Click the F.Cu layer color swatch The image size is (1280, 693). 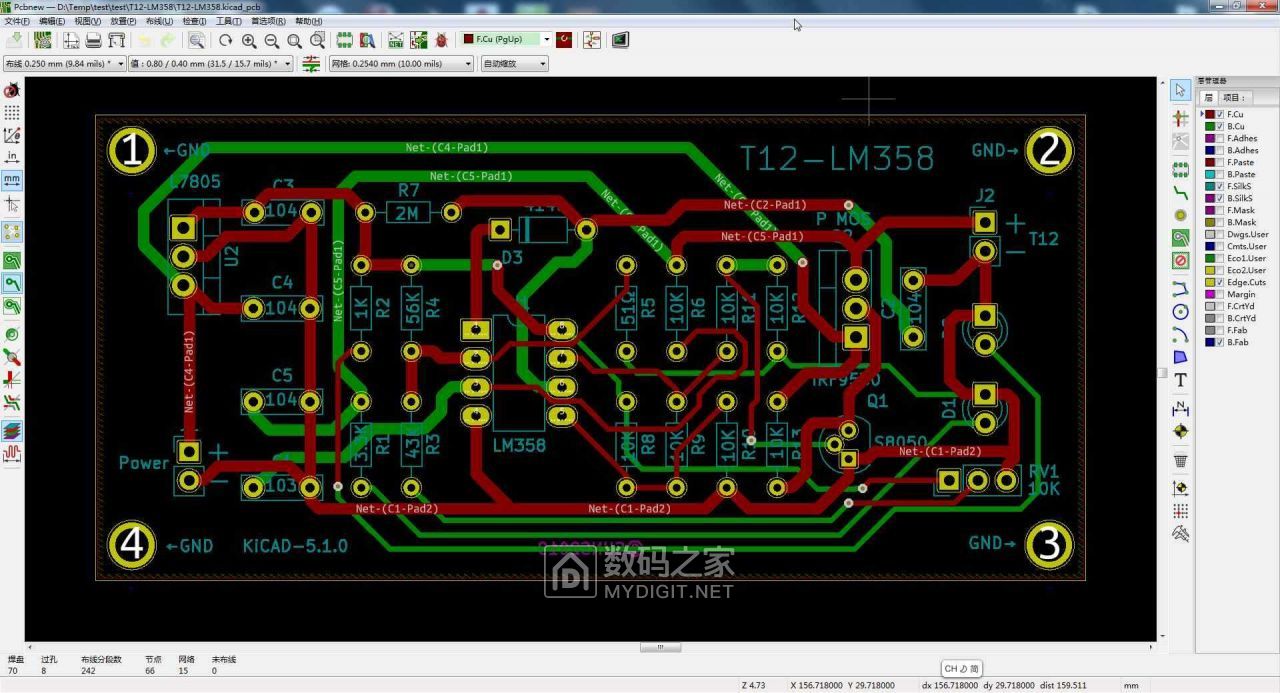click(x=1209, y=115)
